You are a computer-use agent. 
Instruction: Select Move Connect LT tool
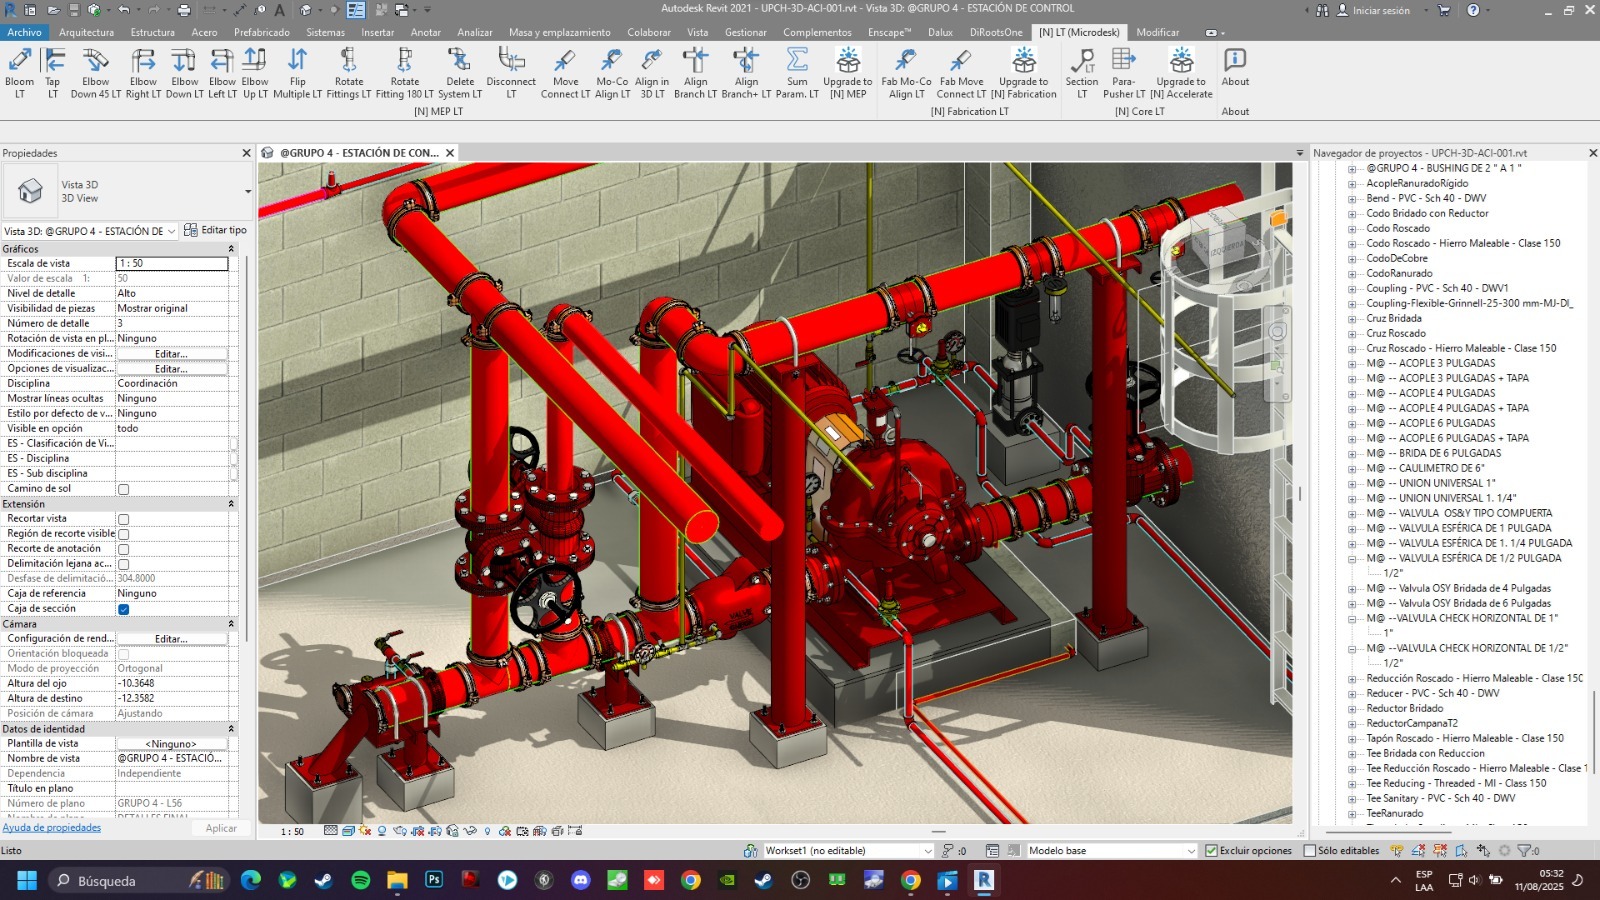pos(566,73)
